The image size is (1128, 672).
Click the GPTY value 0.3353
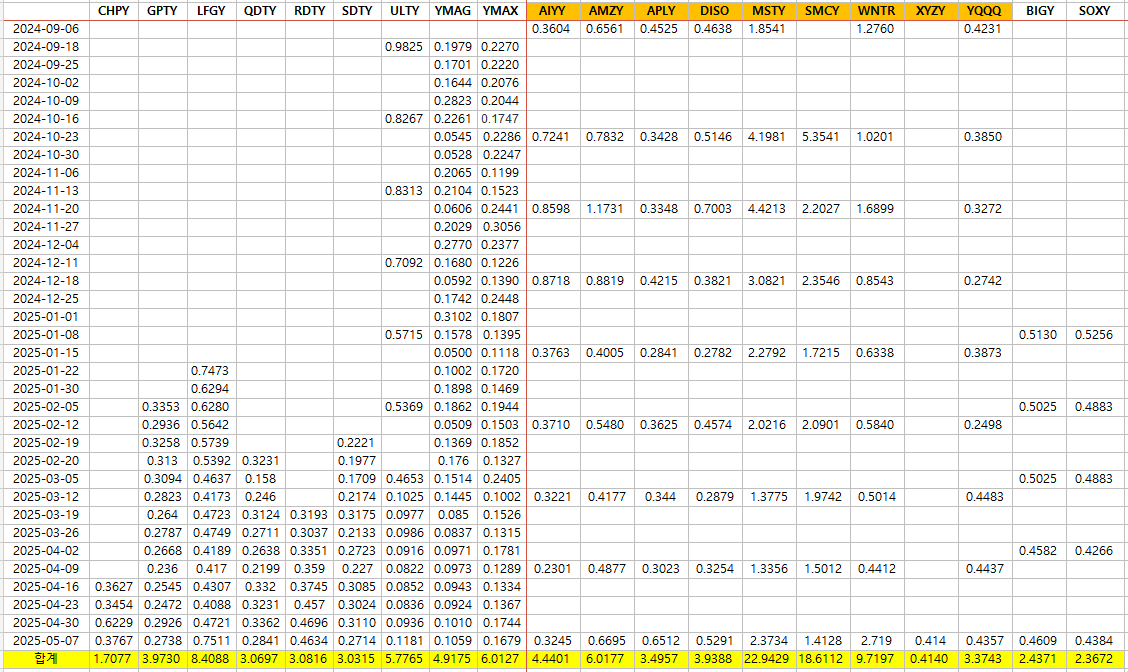click(x=163, y=407)
